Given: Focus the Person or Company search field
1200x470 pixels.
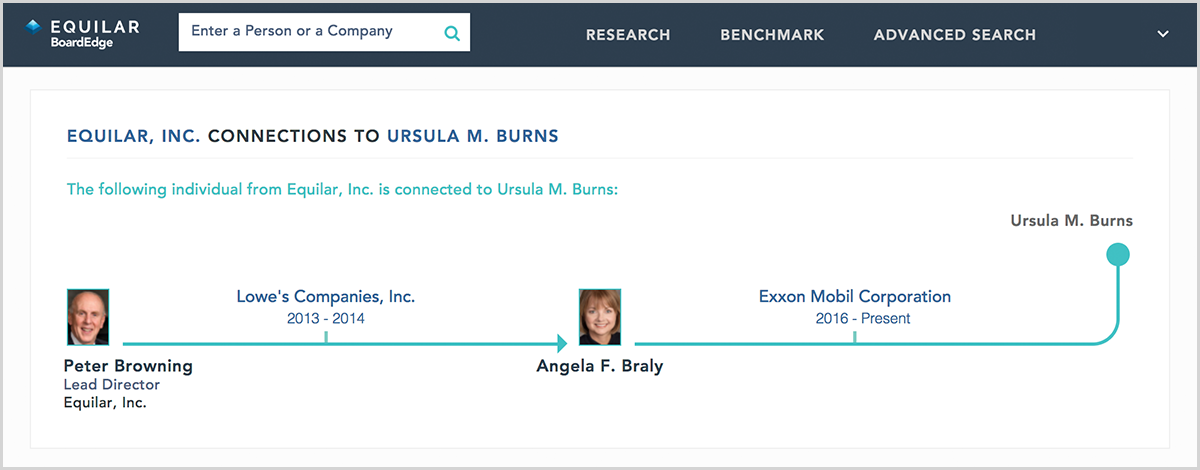Looking at the screenshot, I should point(324,32).
